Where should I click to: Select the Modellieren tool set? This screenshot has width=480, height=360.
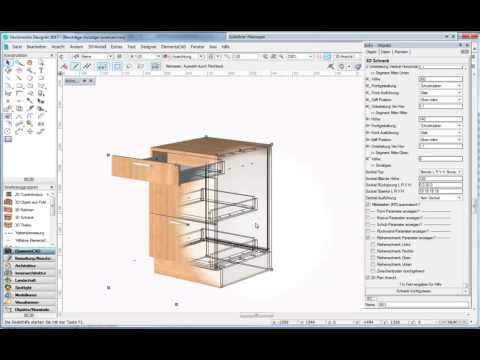pos(30,295)
